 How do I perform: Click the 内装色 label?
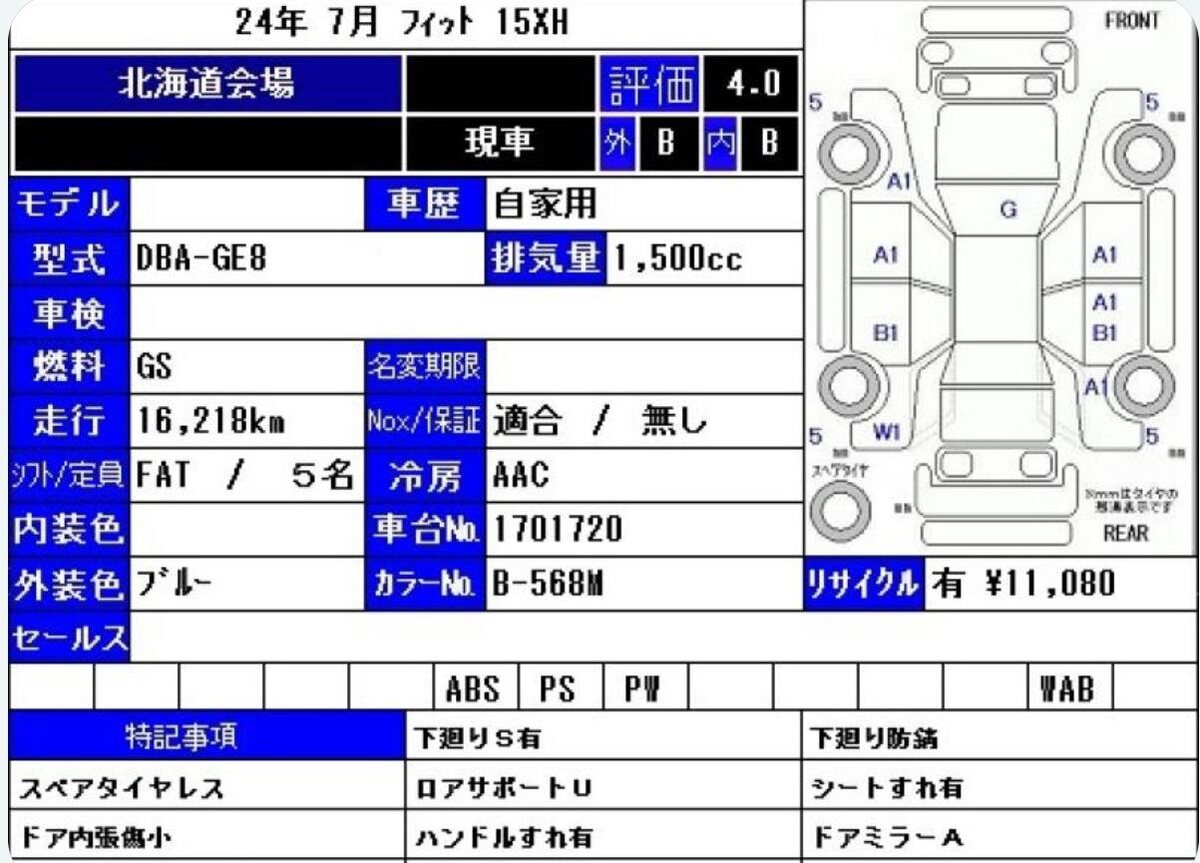[69, 529]
